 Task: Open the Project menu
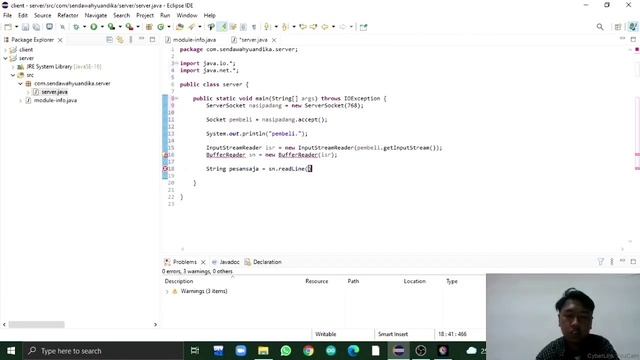coord(145,16)
